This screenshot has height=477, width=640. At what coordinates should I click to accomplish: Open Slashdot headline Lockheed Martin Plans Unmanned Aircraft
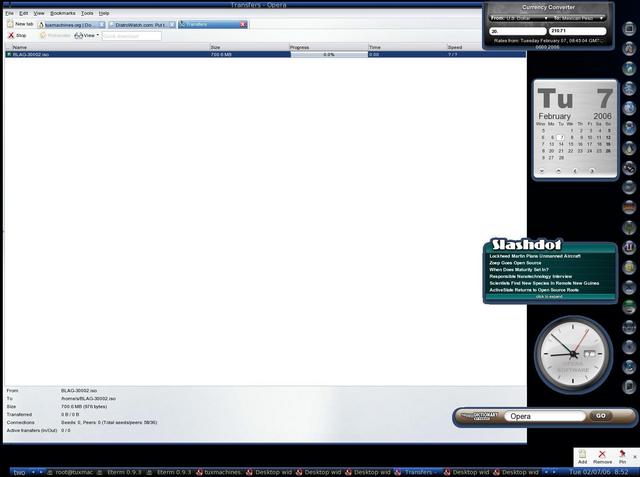tap(535, 256)
